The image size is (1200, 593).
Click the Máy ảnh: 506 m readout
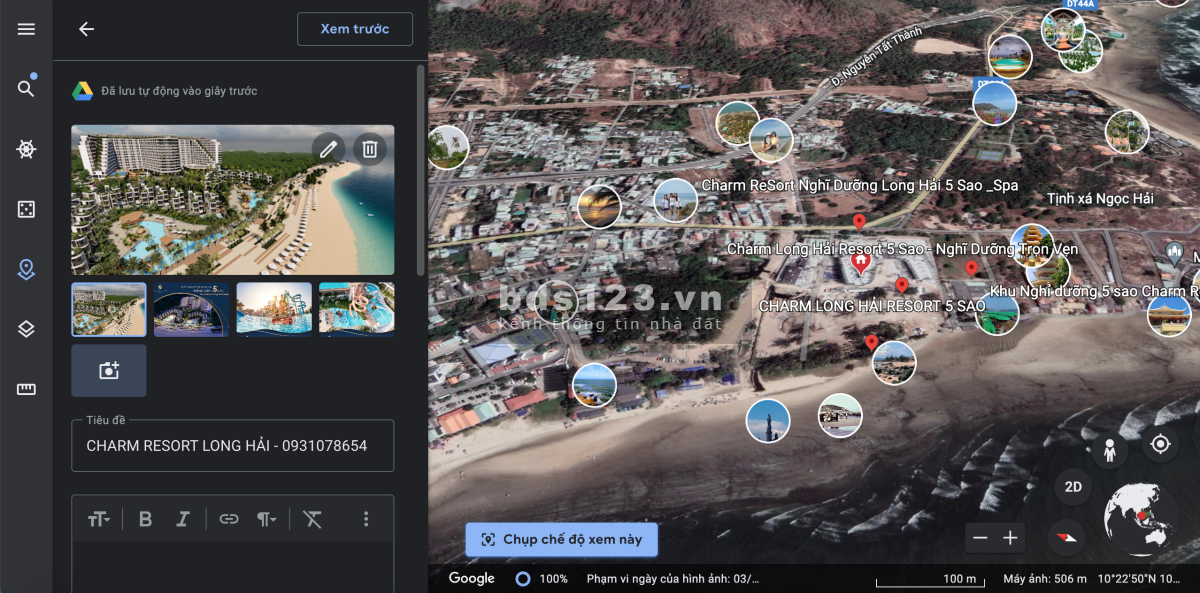click(1045, 579)
